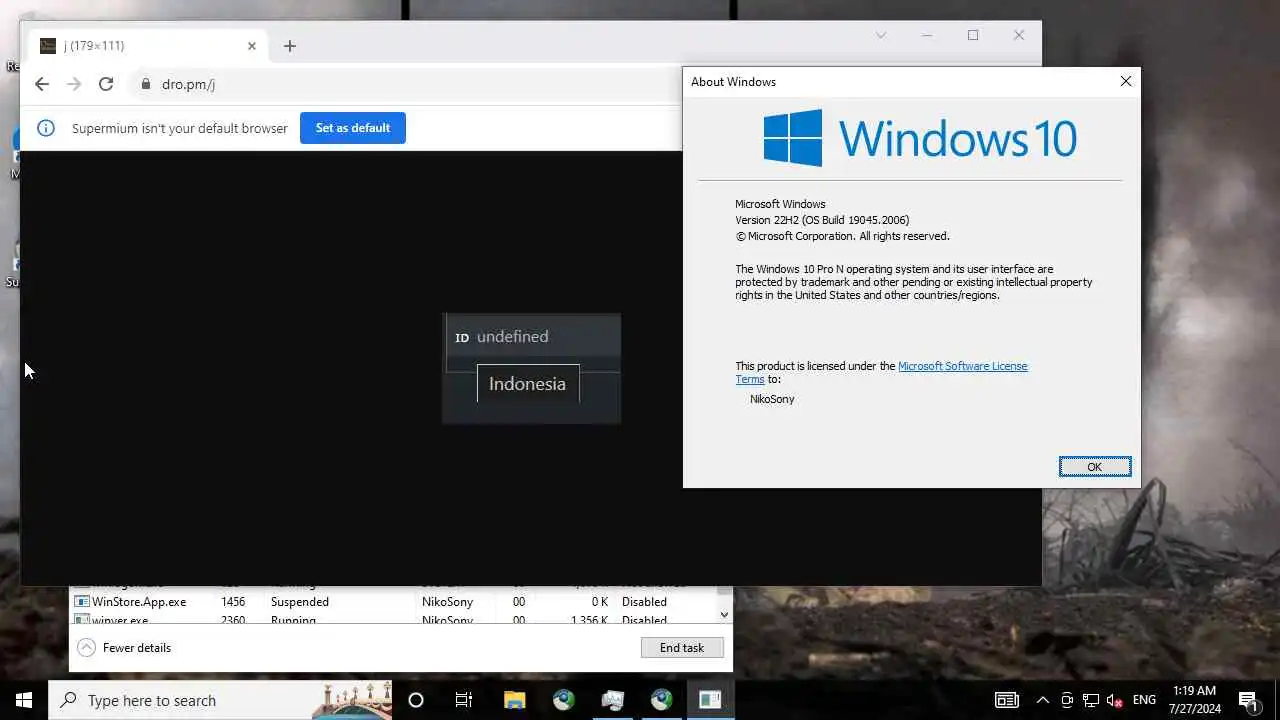
Task: Open the tab search dropdown chevron
Action: click(x=881, y=35)
